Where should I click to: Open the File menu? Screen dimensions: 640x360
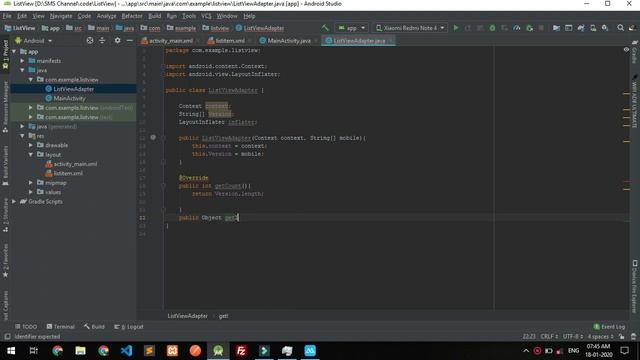[7, 16]
